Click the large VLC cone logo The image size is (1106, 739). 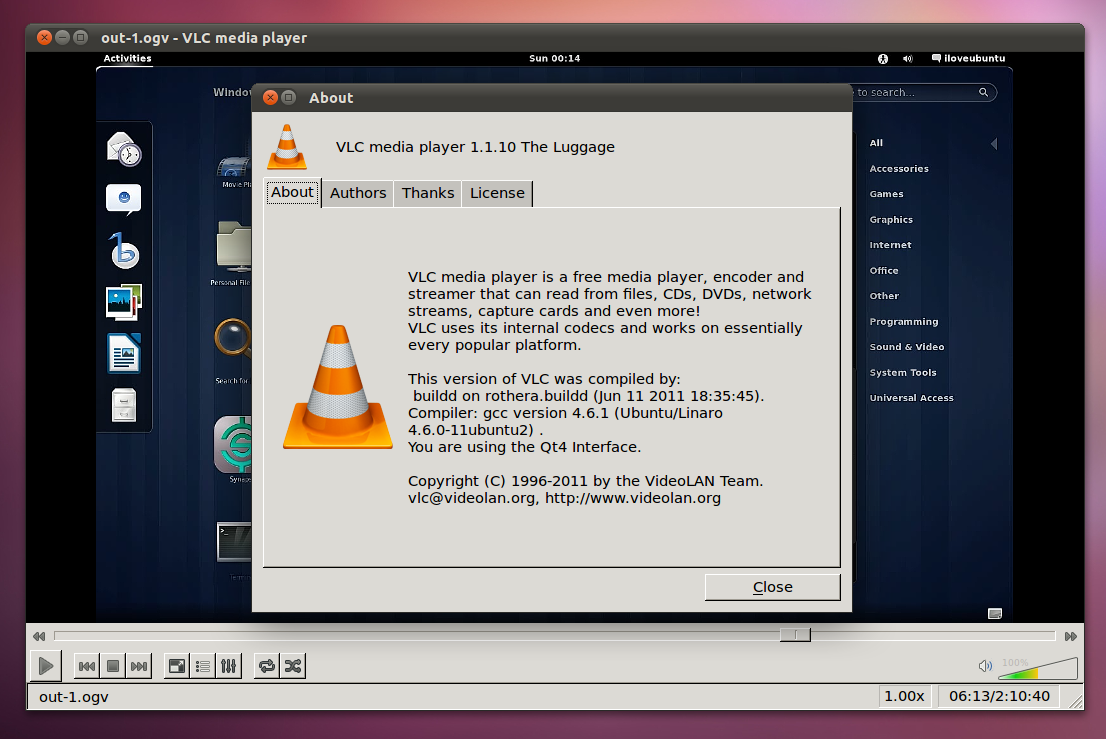[338, 386]
